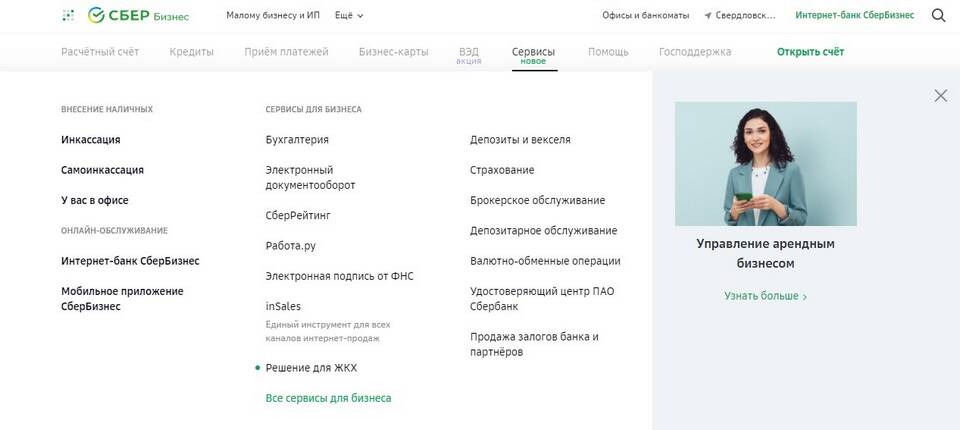Screen dimensions: 960x430
Task: Open the Господдержка tab
Action: 695,52
